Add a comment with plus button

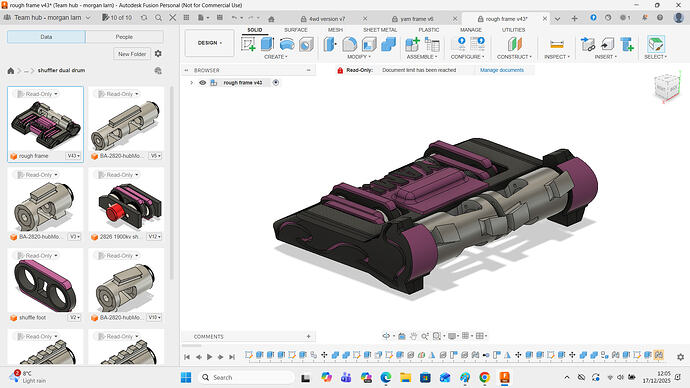[308, 337]
